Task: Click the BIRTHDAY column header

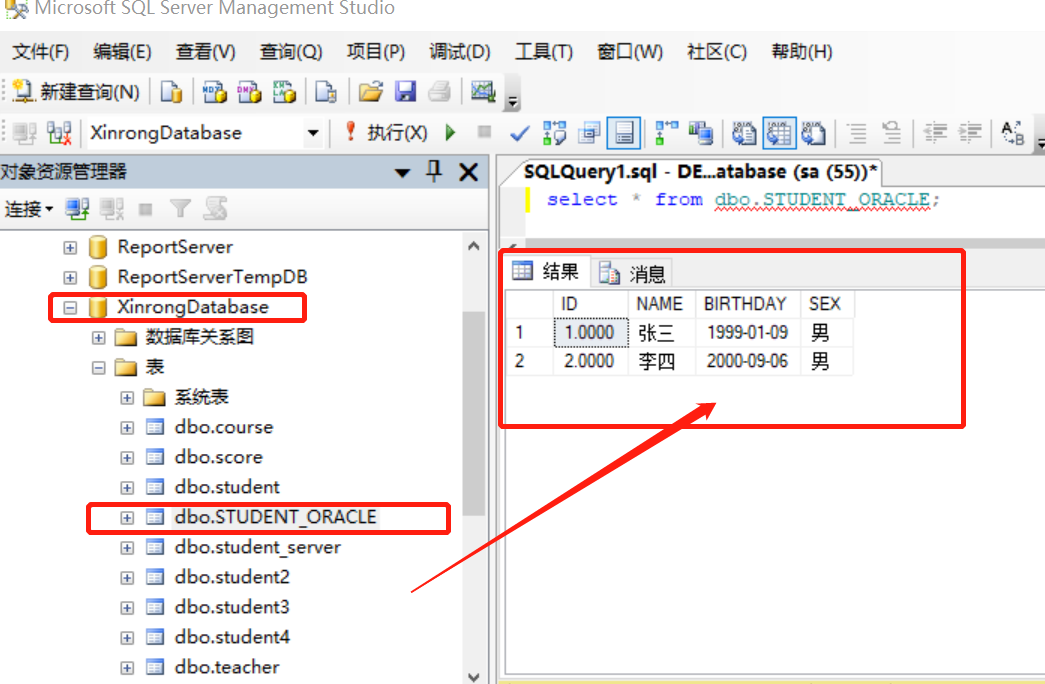Action: pos(748,303)
